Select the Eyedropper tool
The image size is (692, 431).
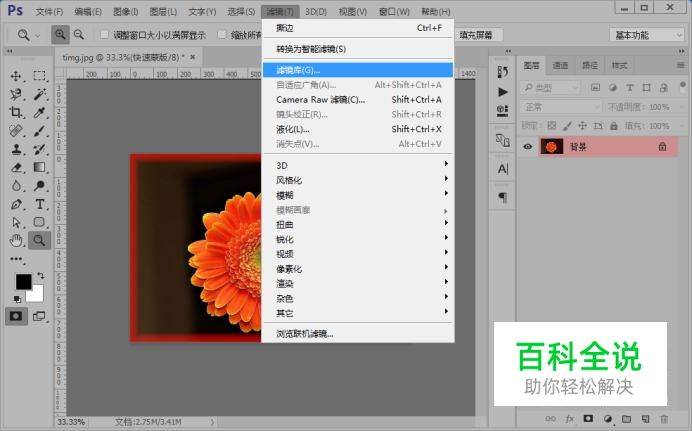pyautogui.click(x=39, y=112)
